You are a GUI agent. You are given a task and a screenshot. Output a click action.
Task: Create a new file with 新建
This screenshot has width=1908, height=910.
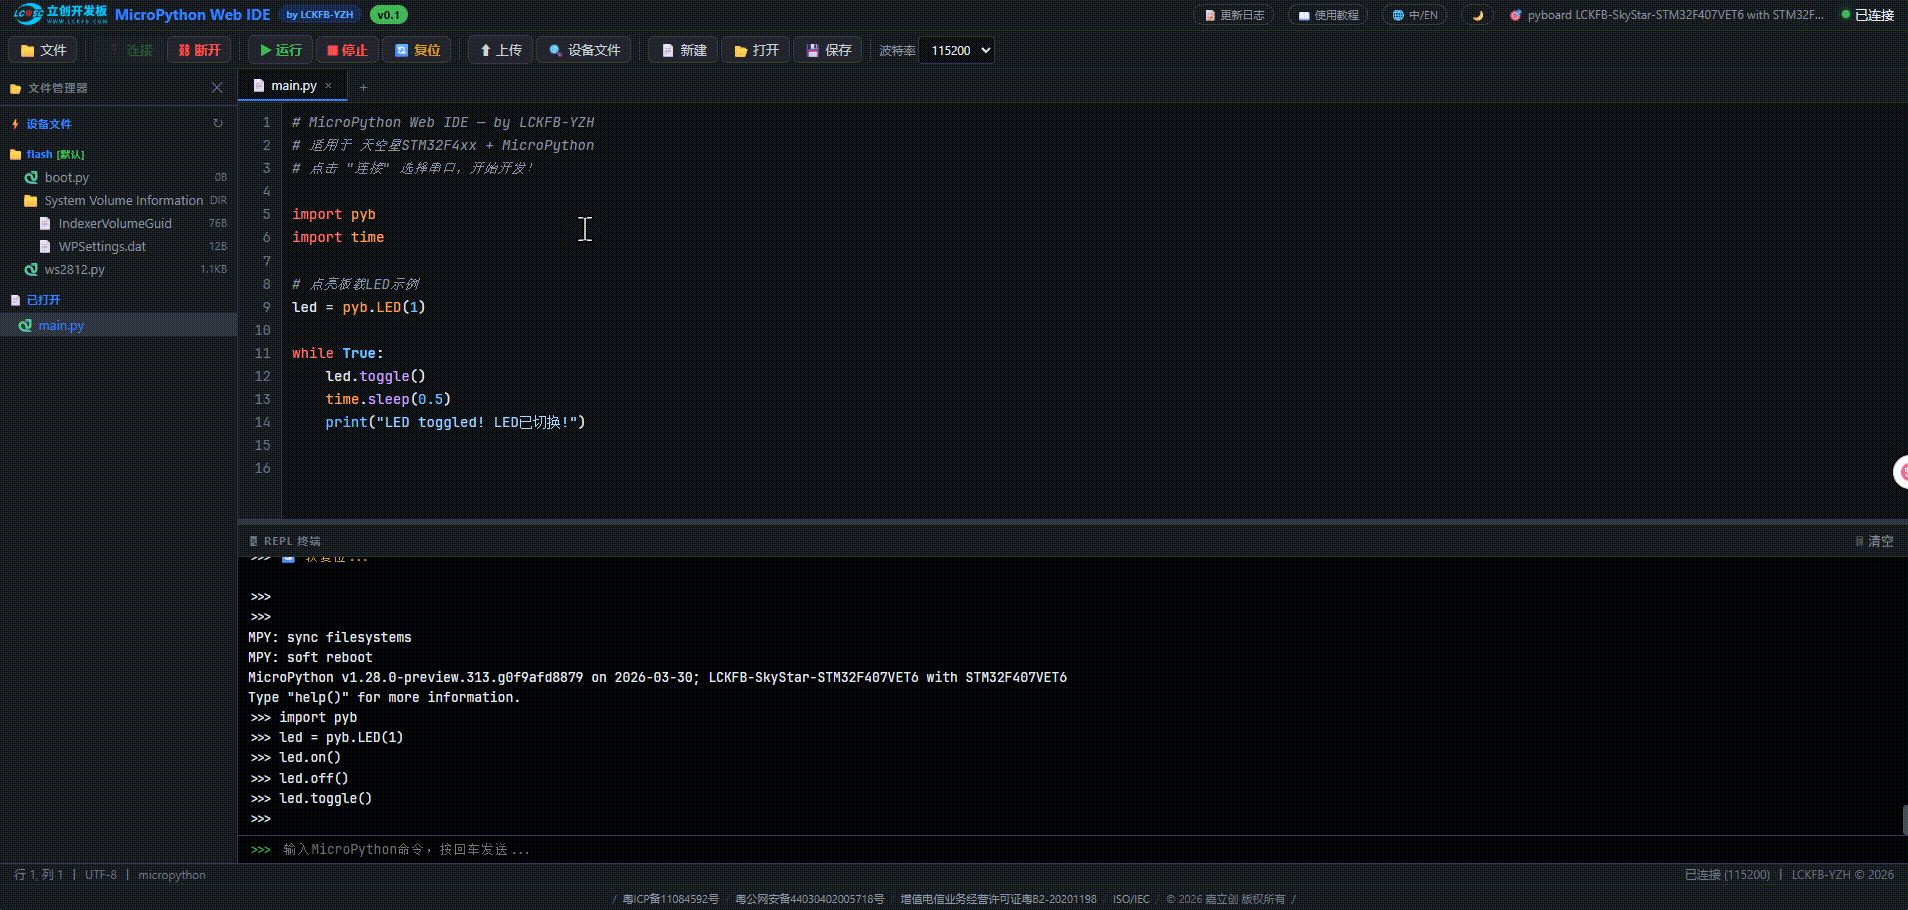(x=684, y=50)
